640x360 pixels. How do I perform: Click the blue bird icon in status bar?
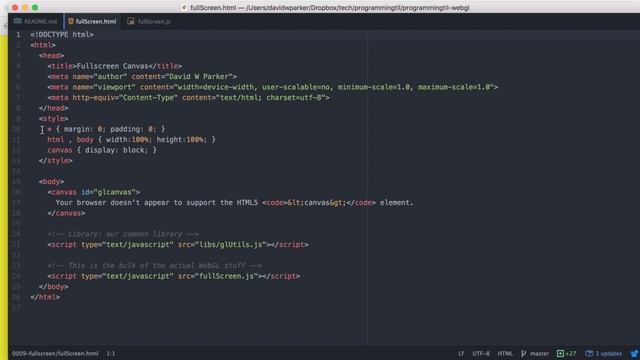635,353
